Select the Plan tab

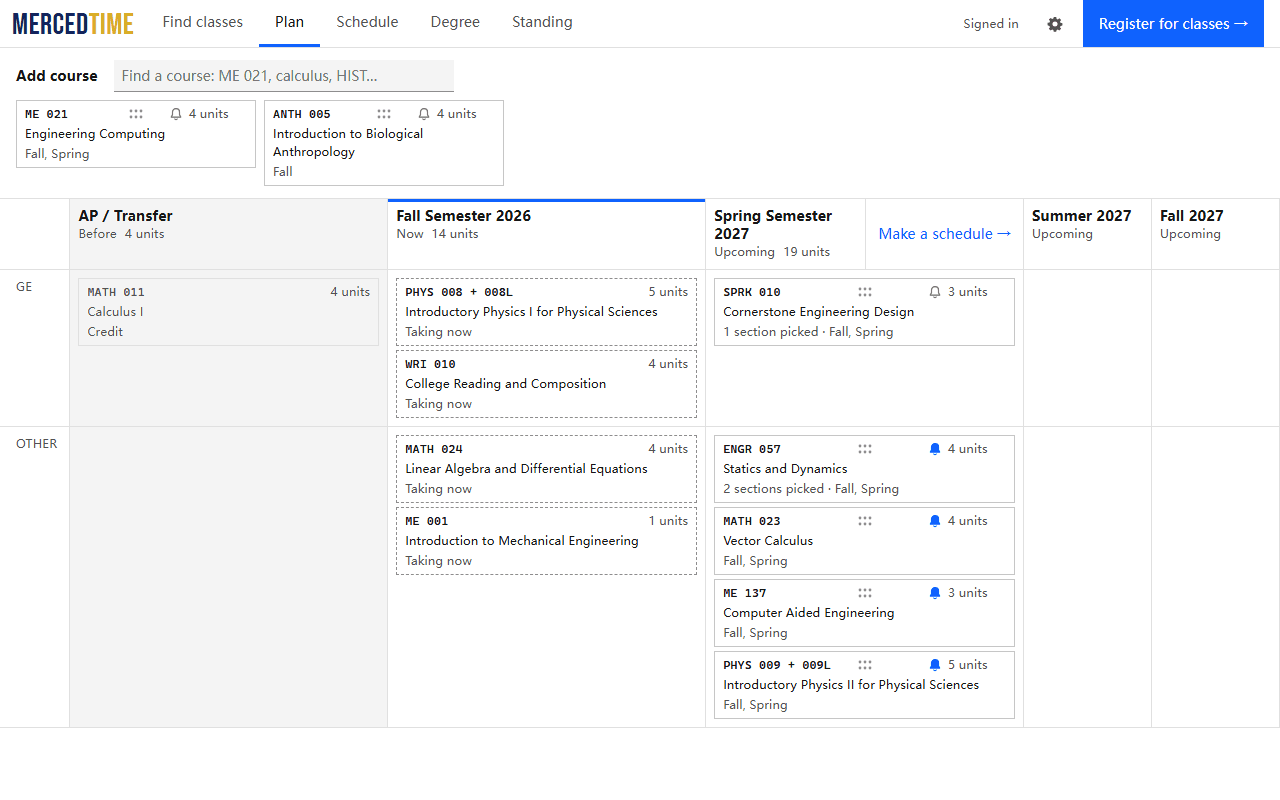pos(289,23)
